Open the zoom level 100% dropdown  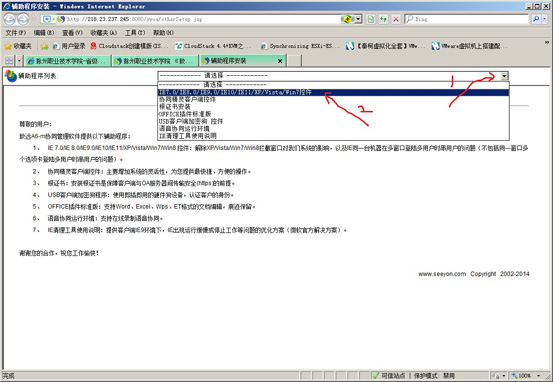pos(539,376)
